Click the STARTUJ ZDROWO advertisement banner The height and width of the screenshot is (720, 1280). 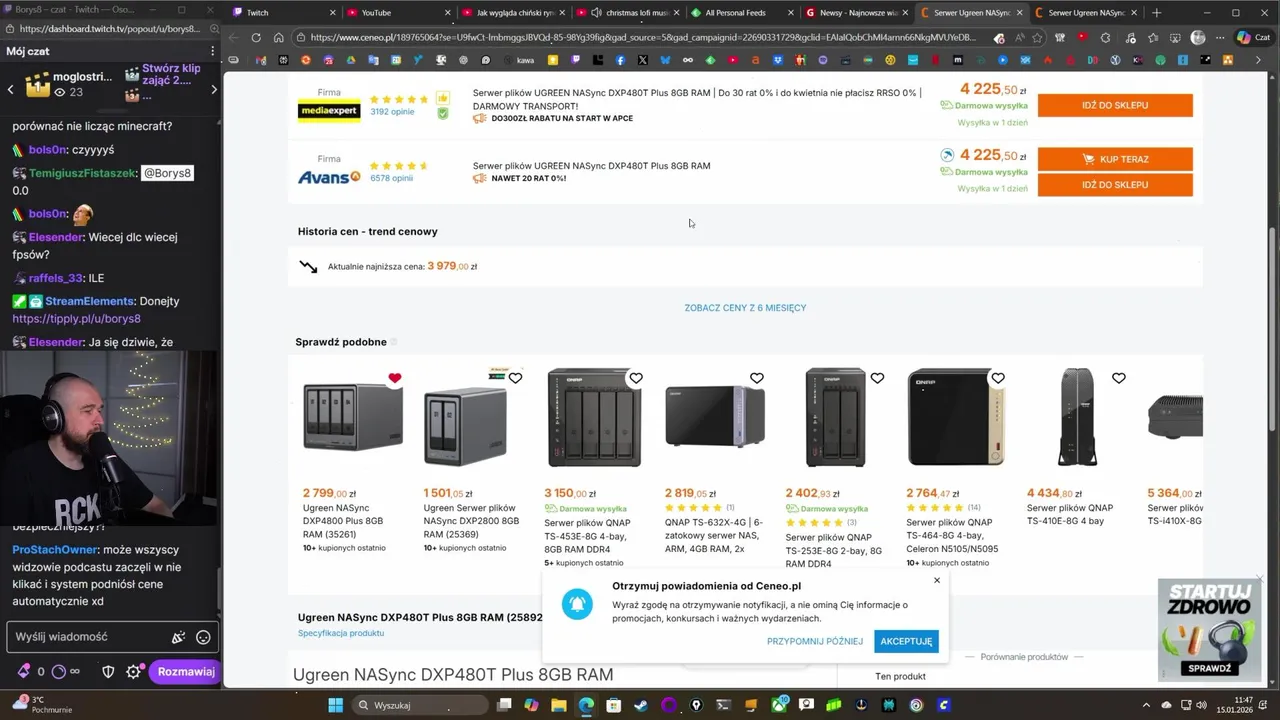pyautogui.click(x=1210, y=630)
